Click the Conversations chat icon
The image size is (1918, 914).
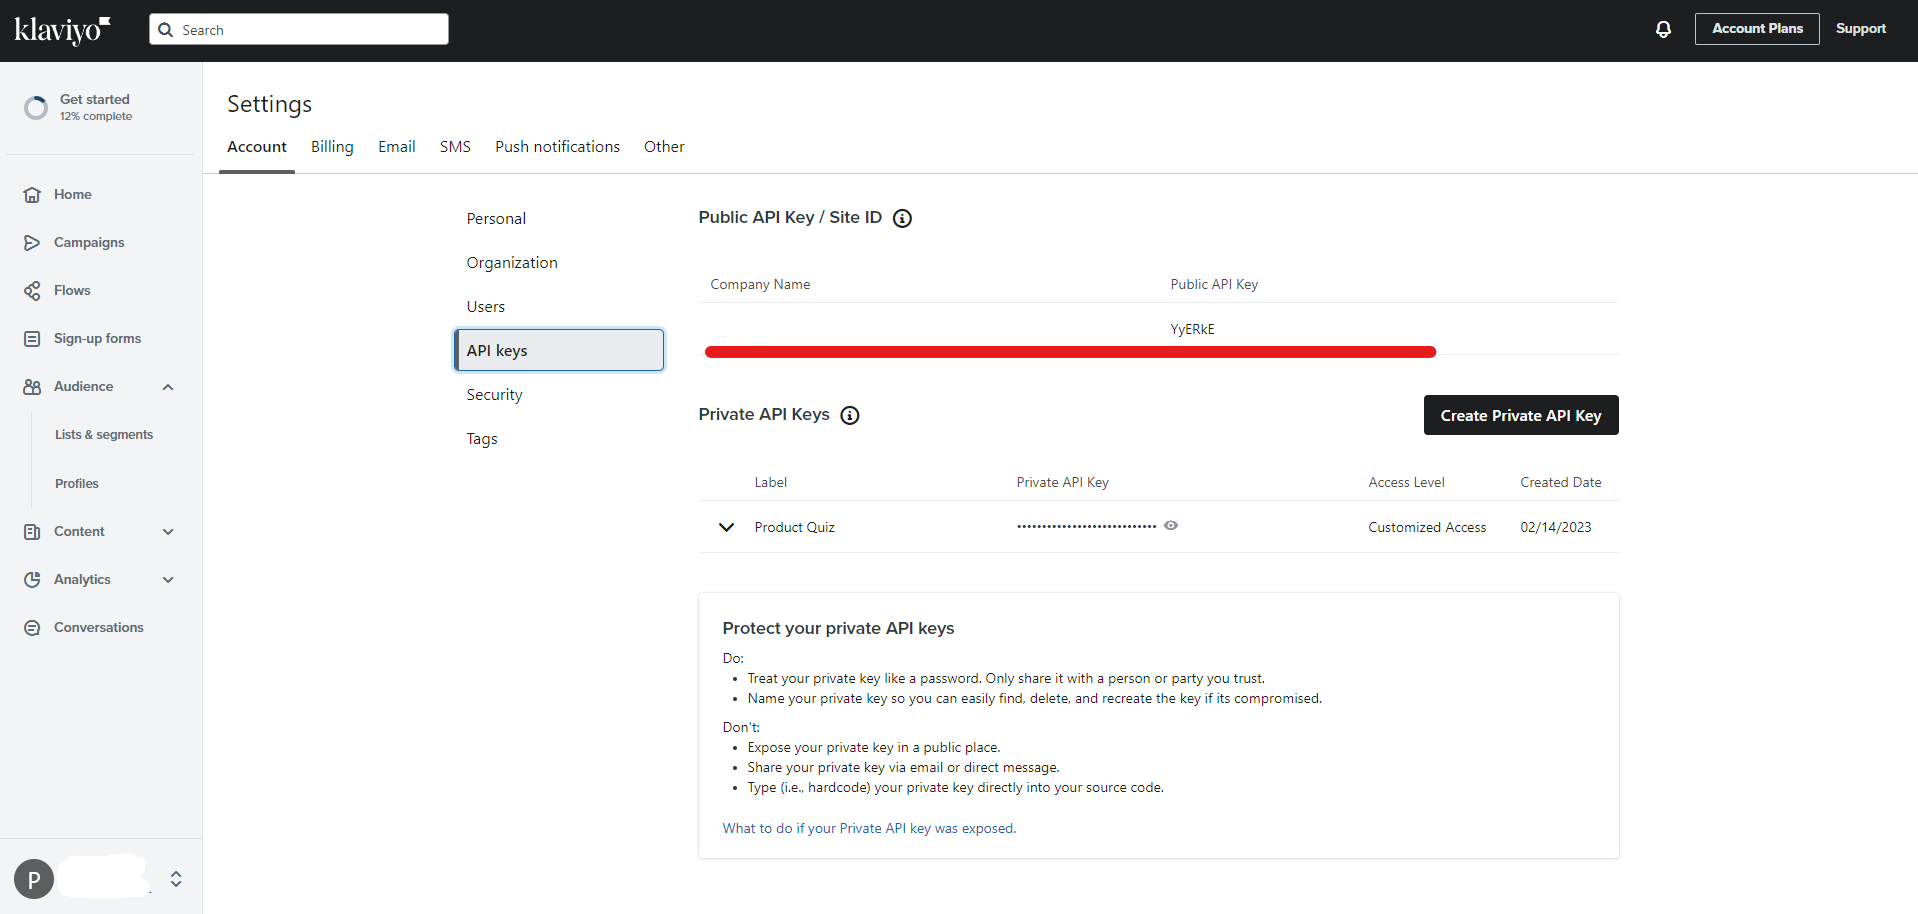click(32, 628)
